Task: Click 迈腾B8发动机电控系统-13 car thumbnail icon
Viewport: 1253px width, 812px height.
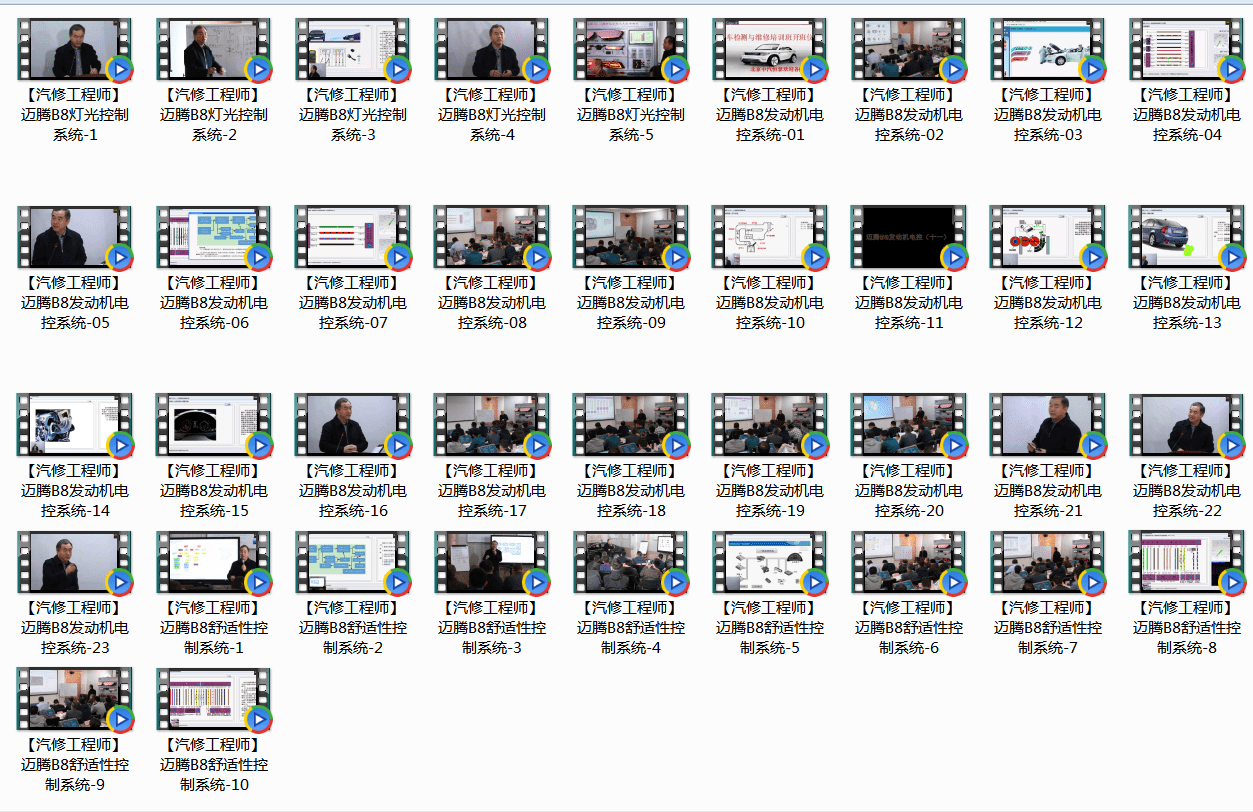Action: pos(1186,237)
